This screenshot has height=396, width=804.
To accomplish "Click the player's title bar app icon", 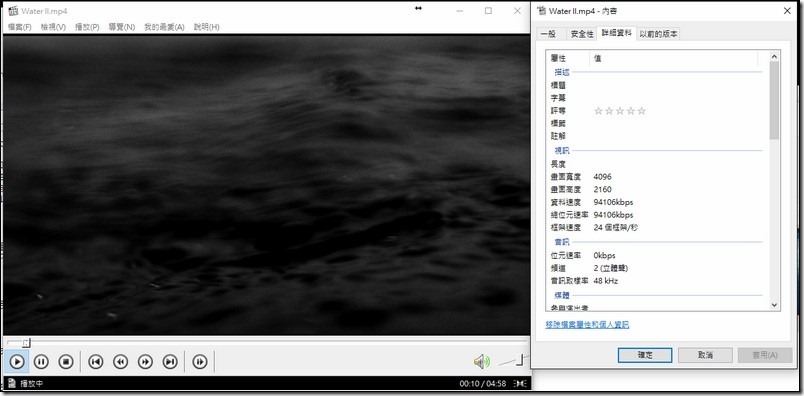I will coord(13,10).
